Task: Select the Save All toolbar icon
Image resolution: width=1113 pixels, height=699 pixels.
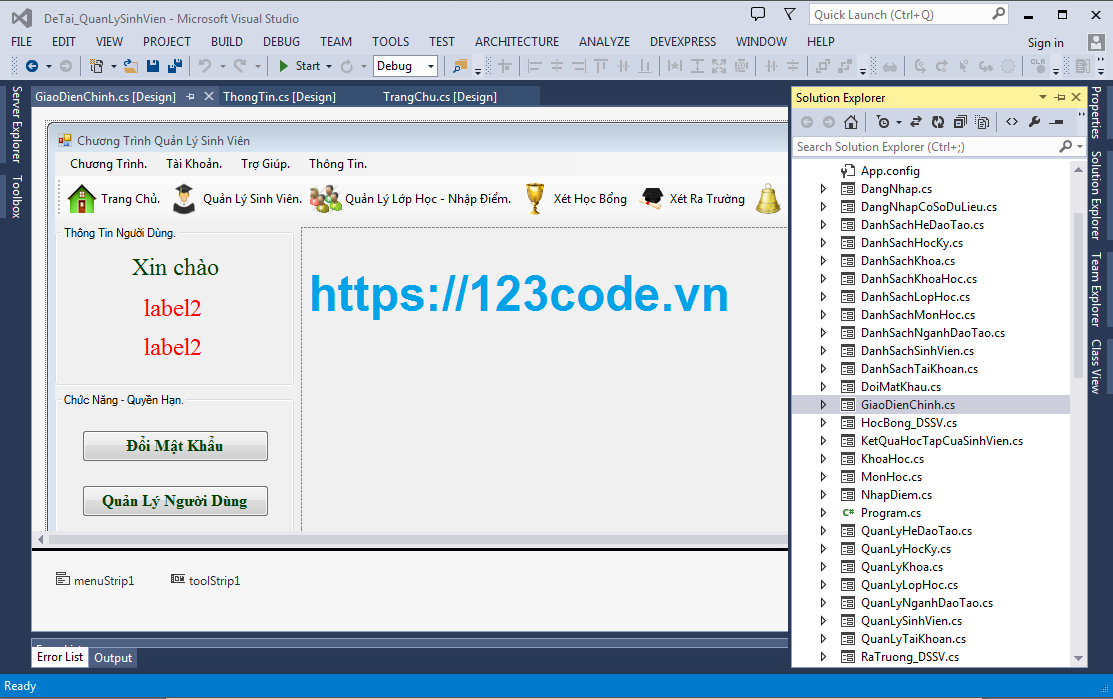Action: coord(173,66)
